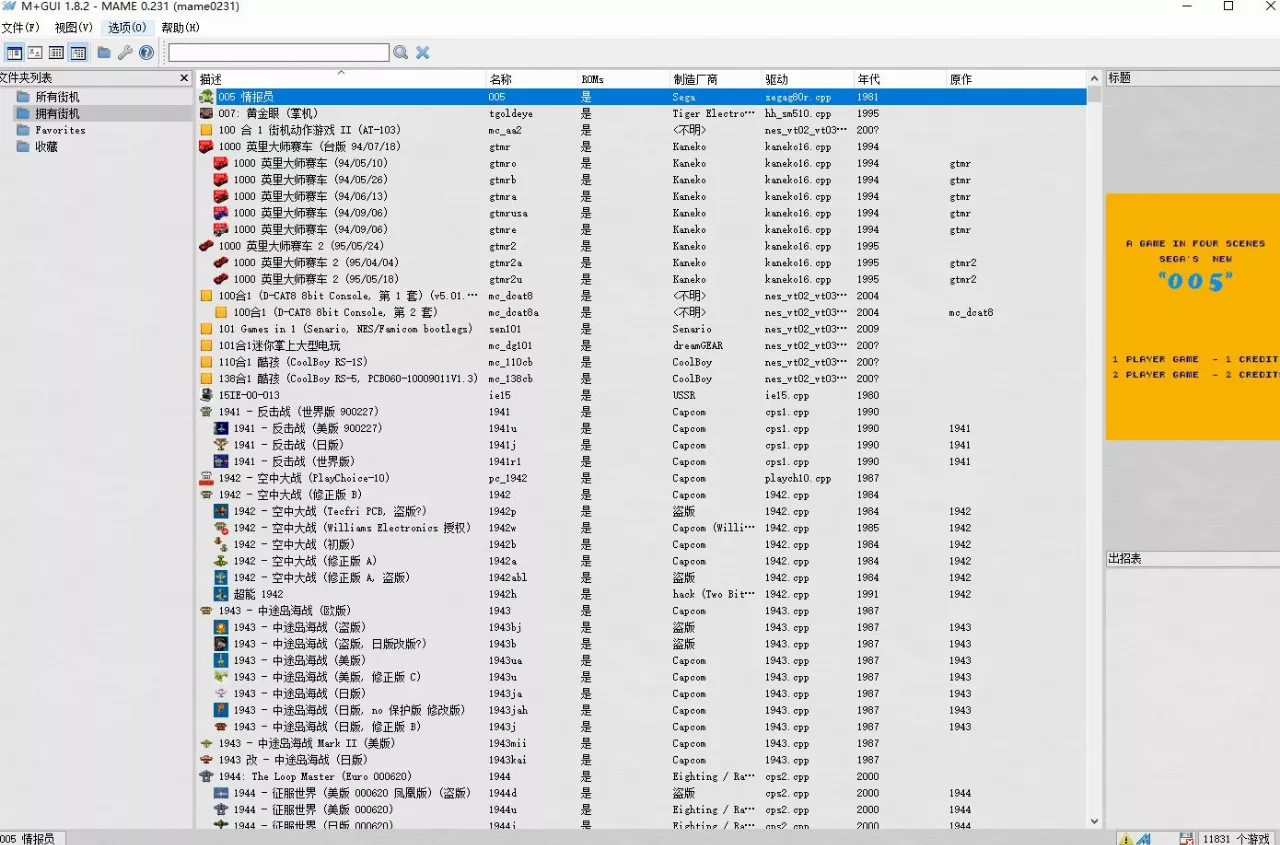Screen dimensions: 1280x845
Task: Click the search text input field
Action: point(279,53)
